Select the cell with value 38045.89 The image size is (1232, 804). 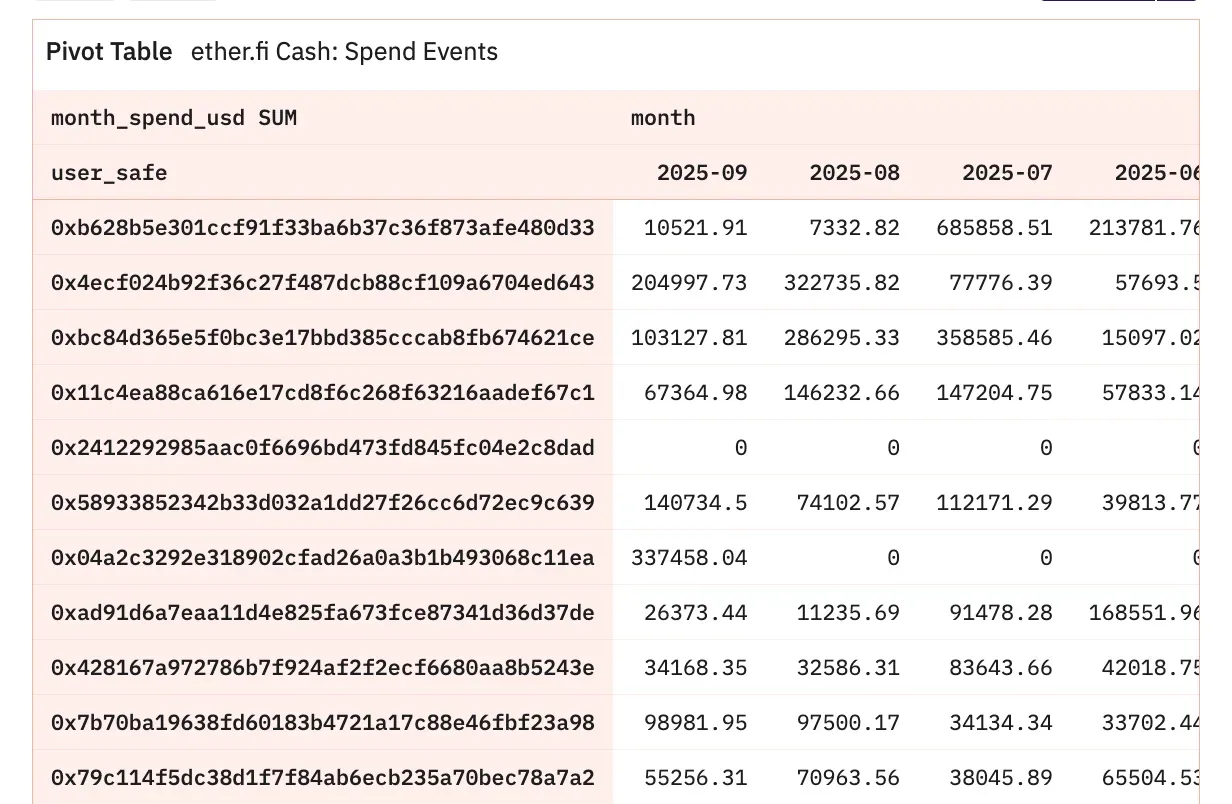(x=1001, y=778)
